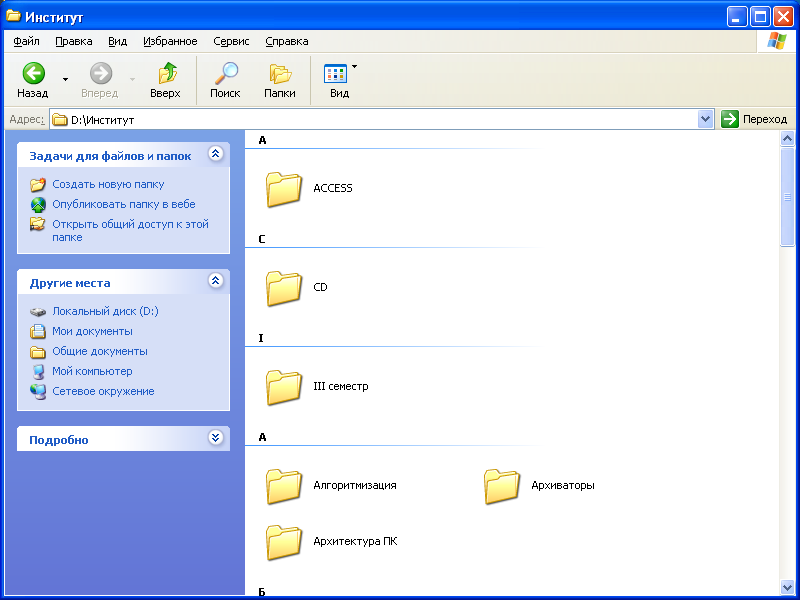The width and height of the screenshot is (800, 600).
Task: Go to Мои документы link
Action: pyautogui.click(x=92, y=331)
